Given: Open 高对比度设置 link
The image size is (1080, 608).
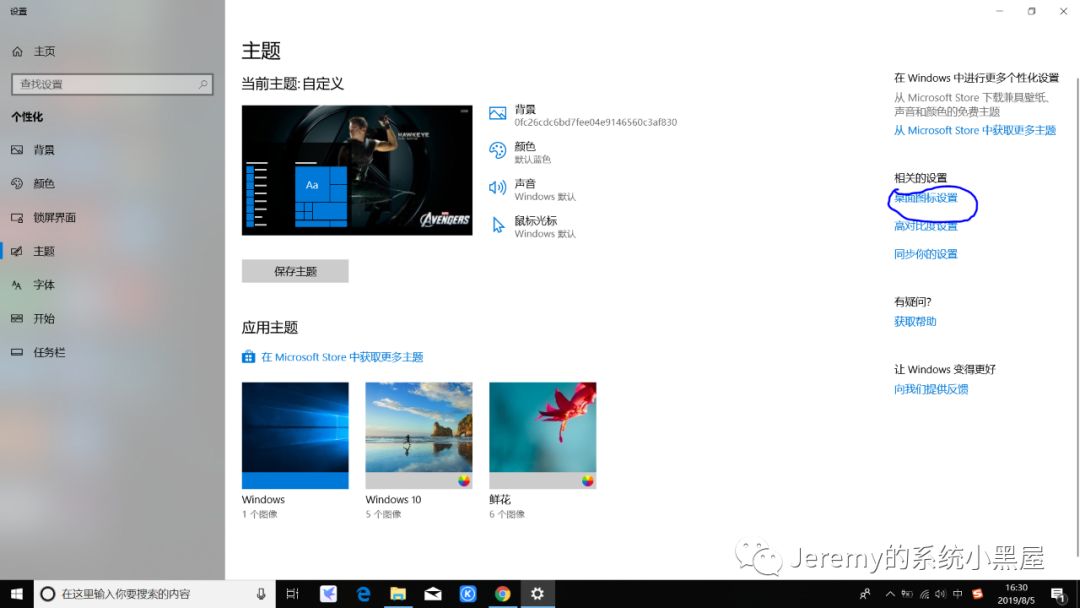Looking at the screenshot, I should tap(926, 226).
